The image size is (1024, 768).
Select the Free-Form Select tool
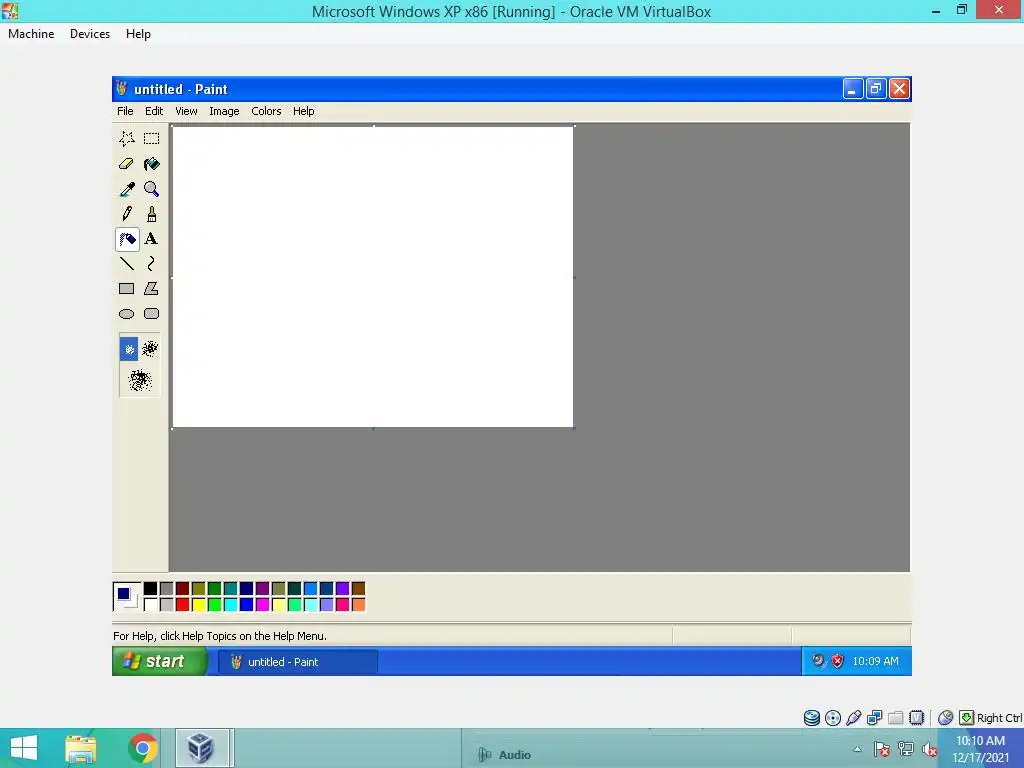127,138
